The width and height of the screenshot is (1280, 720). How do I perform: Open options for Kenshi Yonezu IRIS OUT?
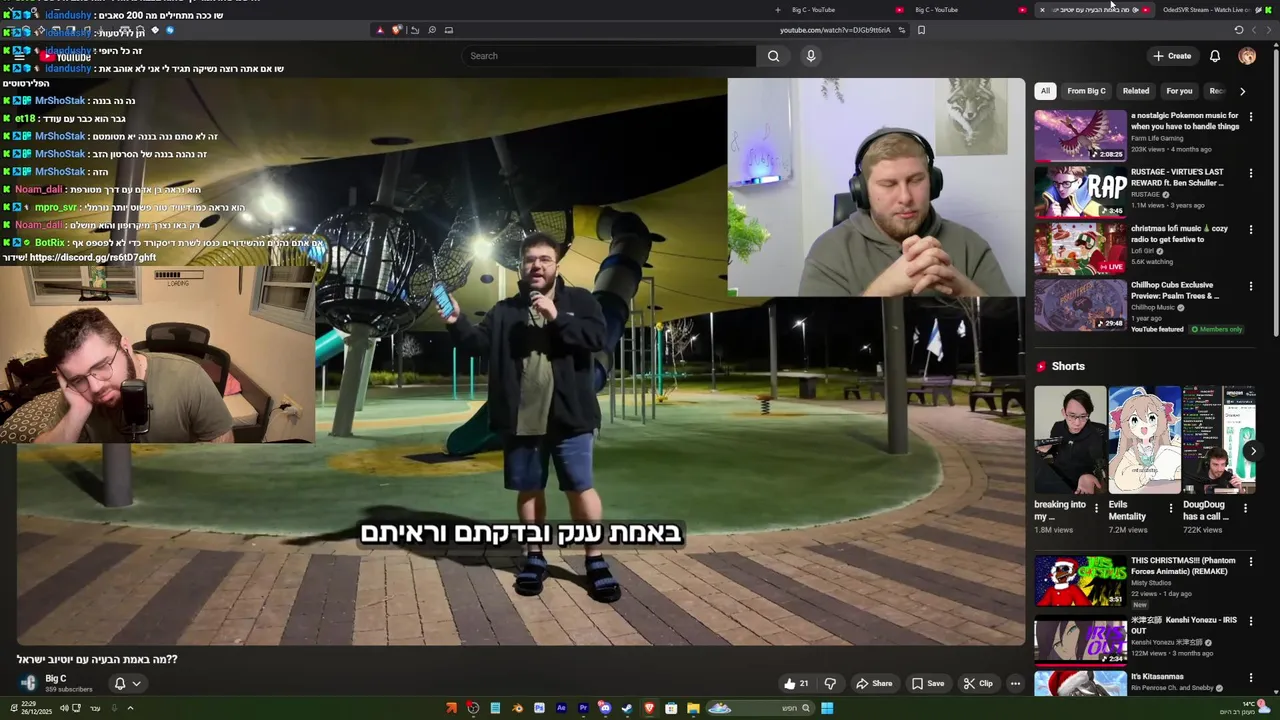point(1250,620)
